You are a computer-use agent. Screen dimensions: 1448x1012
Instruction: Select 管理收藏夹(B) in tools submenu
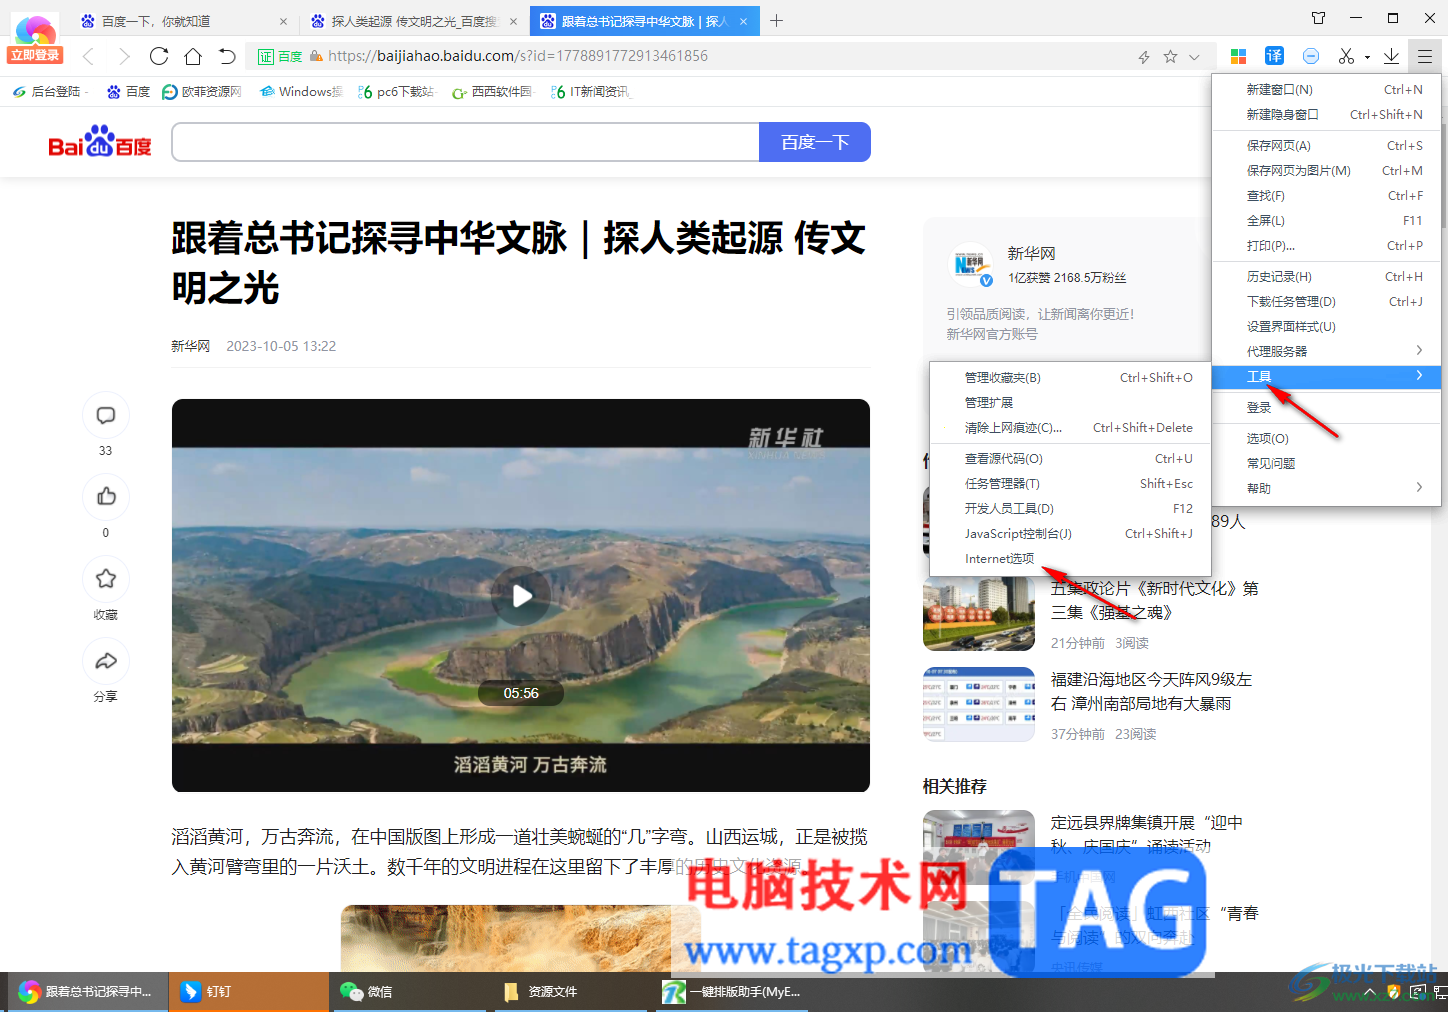(1070, 378)
